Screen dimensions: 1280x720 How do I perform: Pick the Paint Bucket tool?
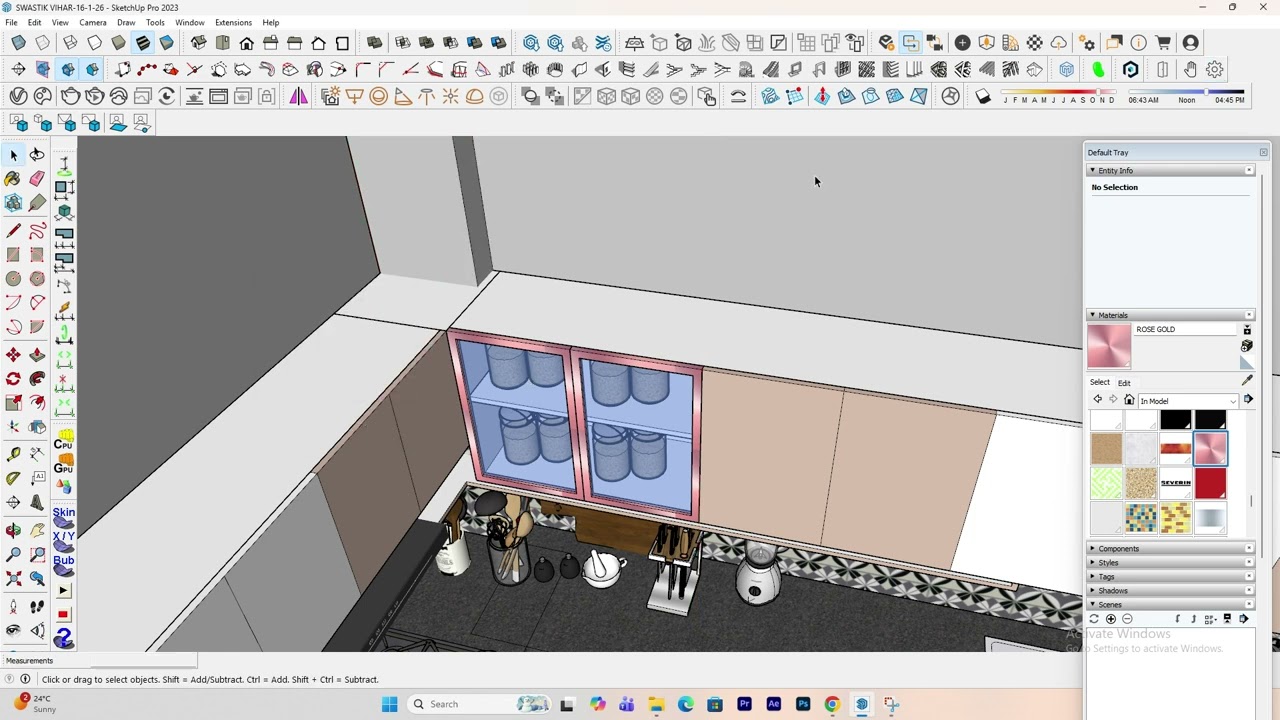tap(13, 179)
